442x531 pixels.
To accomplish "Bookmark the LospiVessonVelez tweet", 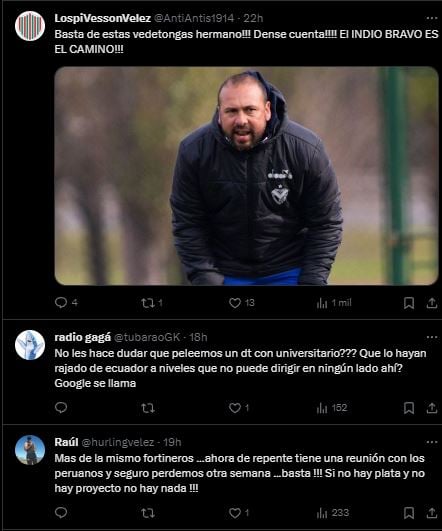I will coord(409,303).
